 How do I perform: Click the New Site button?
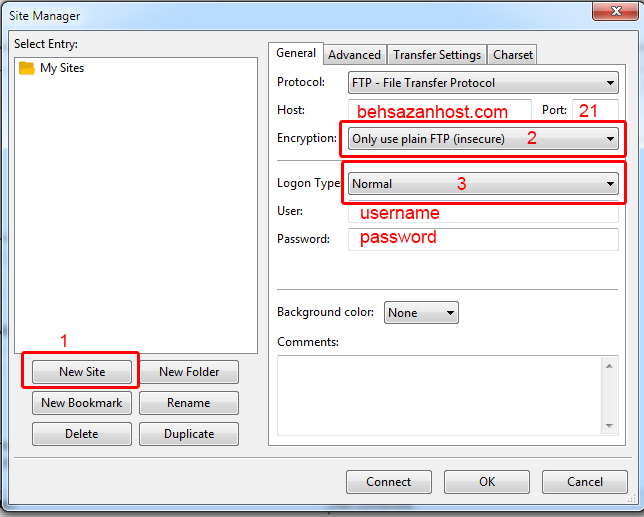click(x=82, y=372)
